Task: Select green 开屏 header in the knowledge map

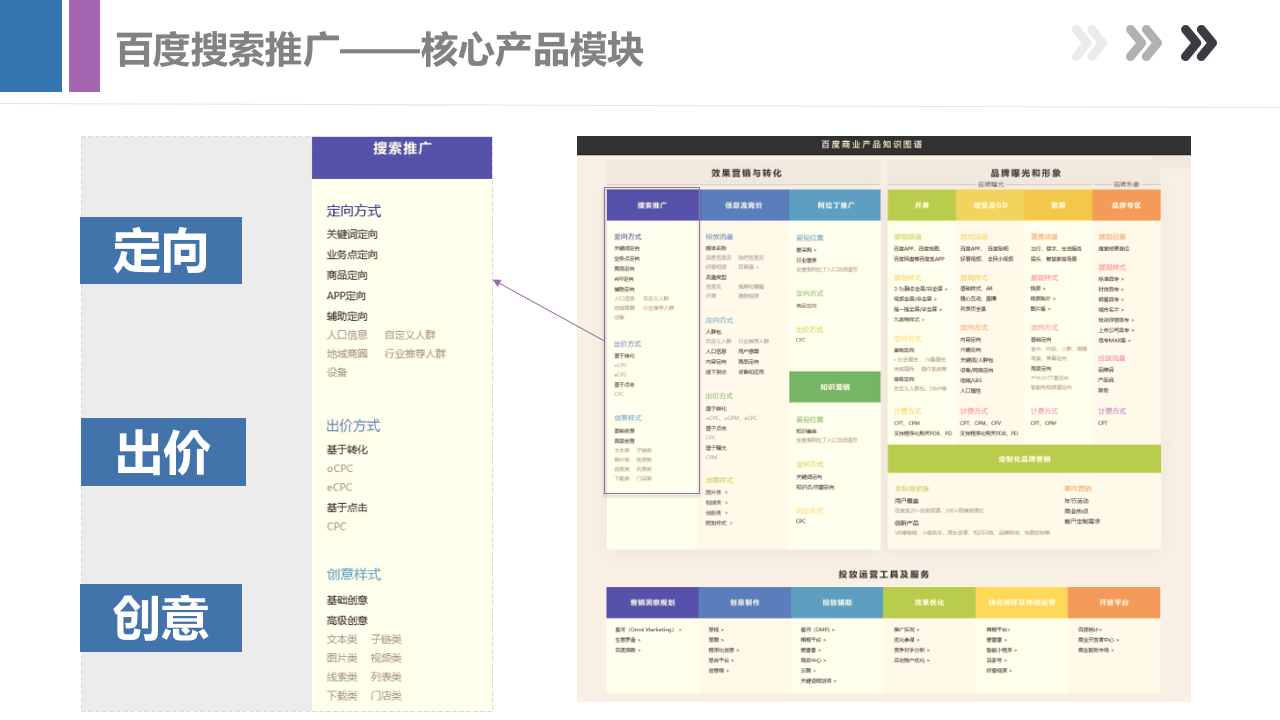Action: click(x=922, y=205)
